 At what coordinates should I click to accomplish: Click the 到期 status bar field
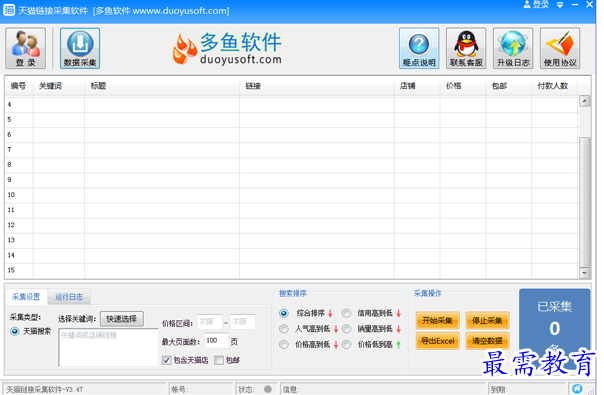526,389
